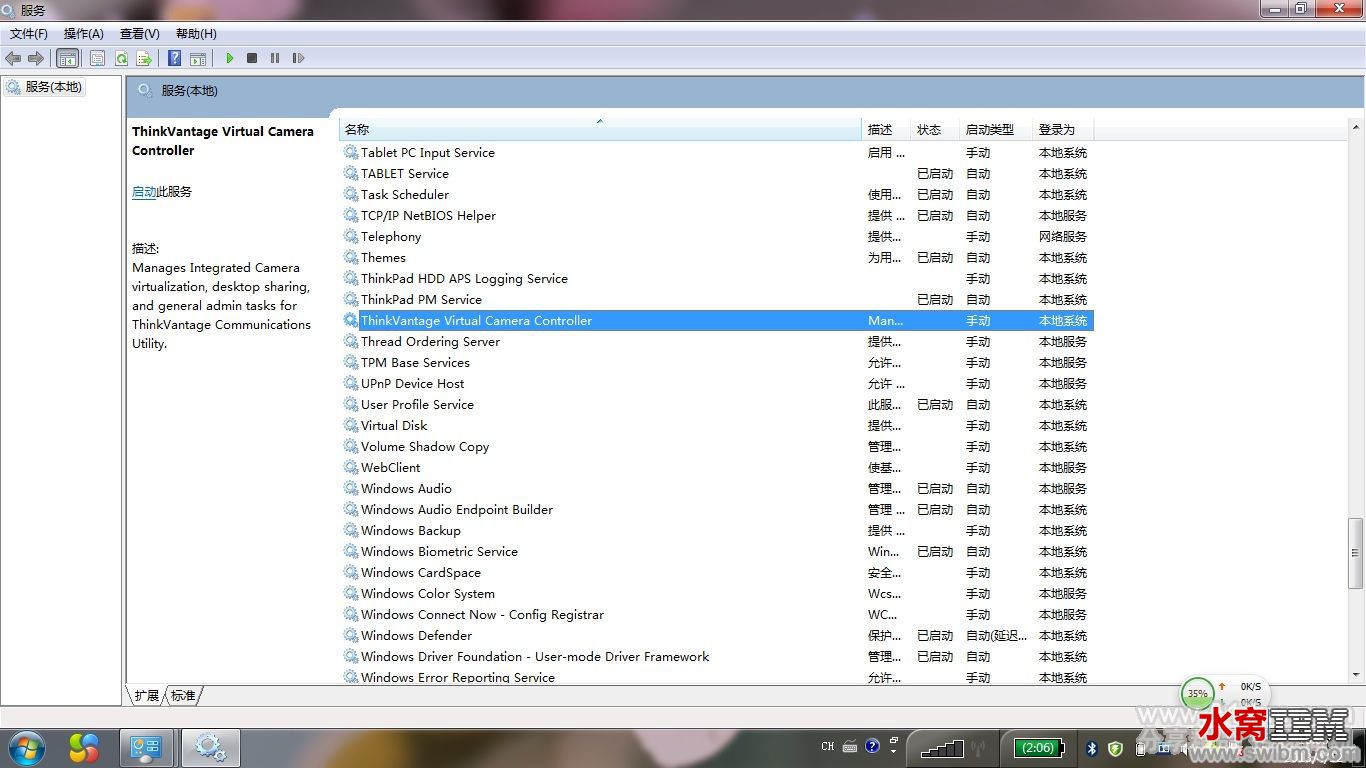Select the Task Scheduler service
Image resolution: width=1366 pixels, height=768 pixels.
click(717, 195)
